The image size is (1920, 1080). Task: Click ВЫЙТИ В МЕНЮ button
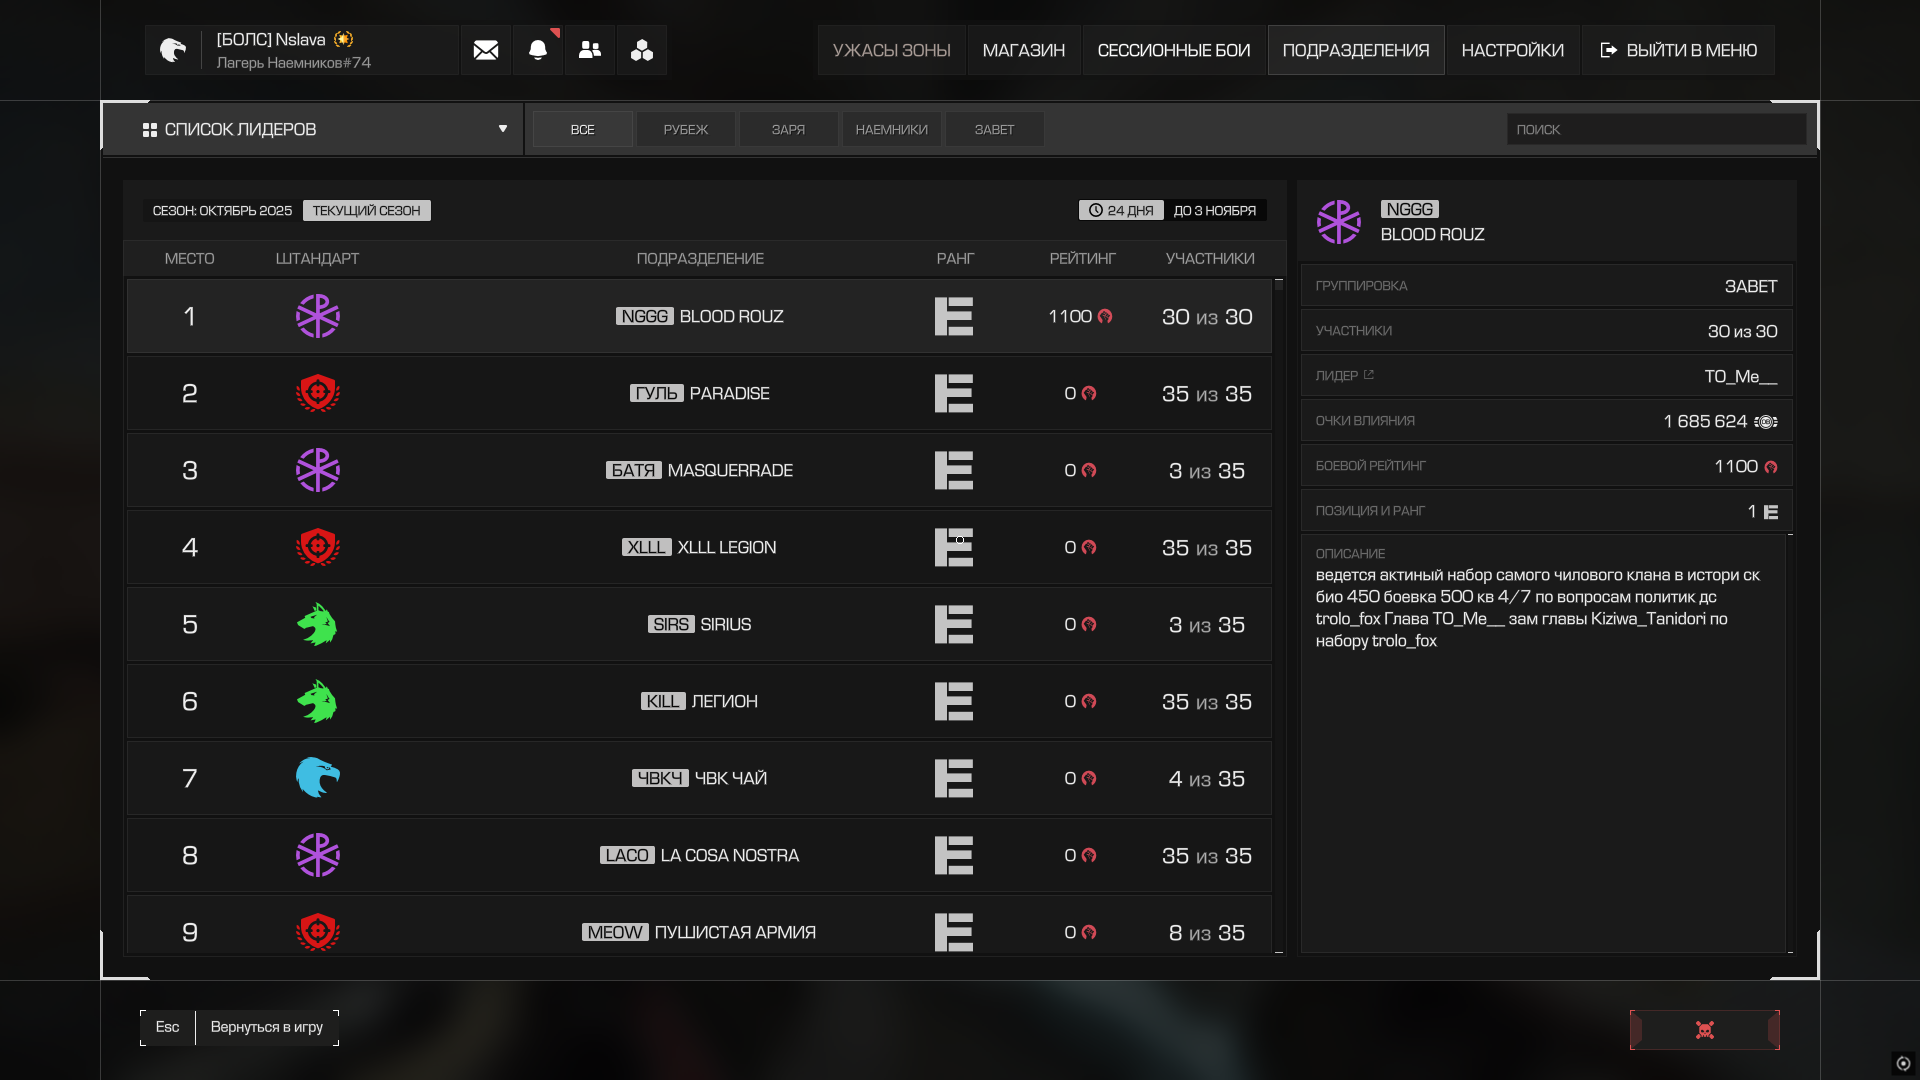point(1679,50)
